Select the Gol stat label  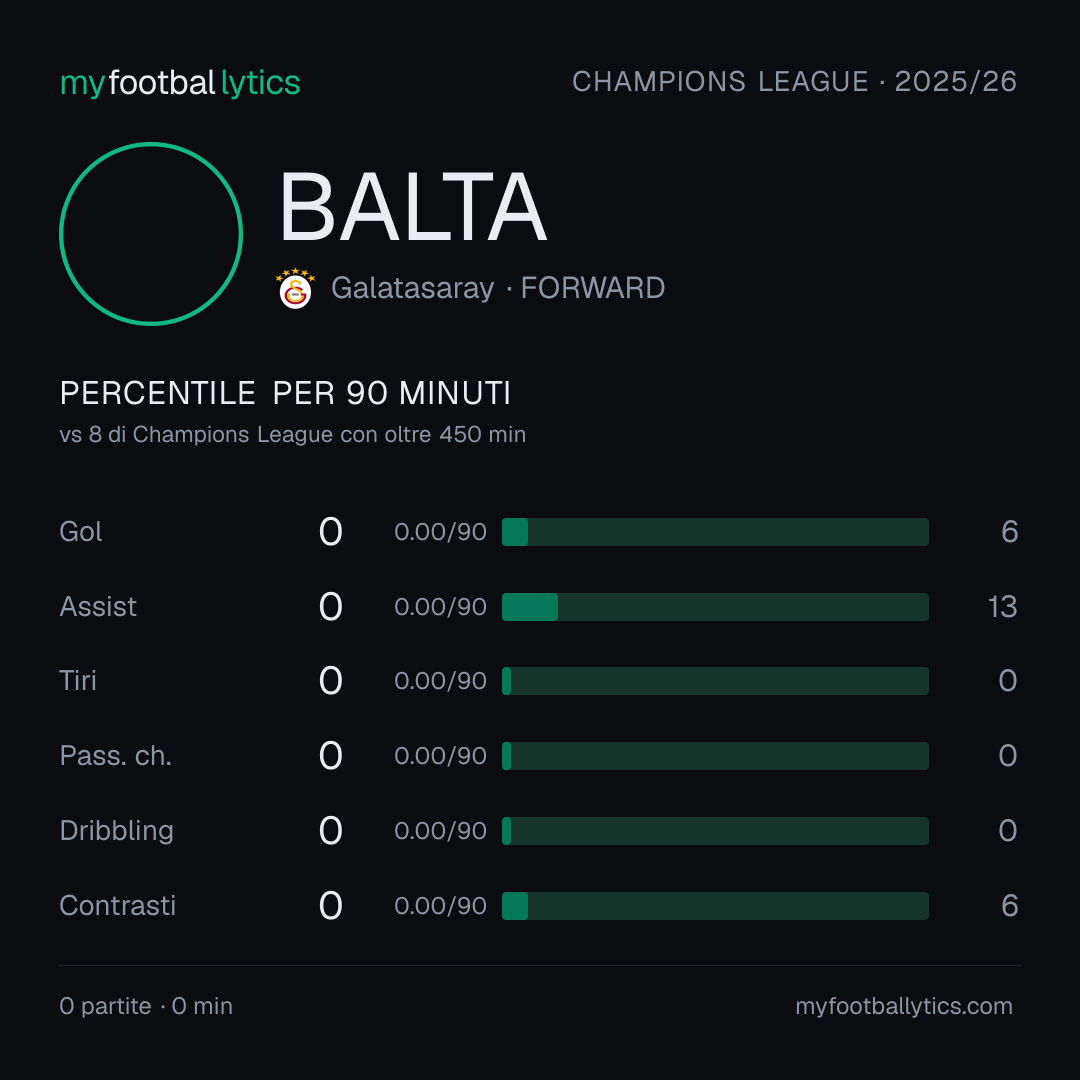click(81, 532)
